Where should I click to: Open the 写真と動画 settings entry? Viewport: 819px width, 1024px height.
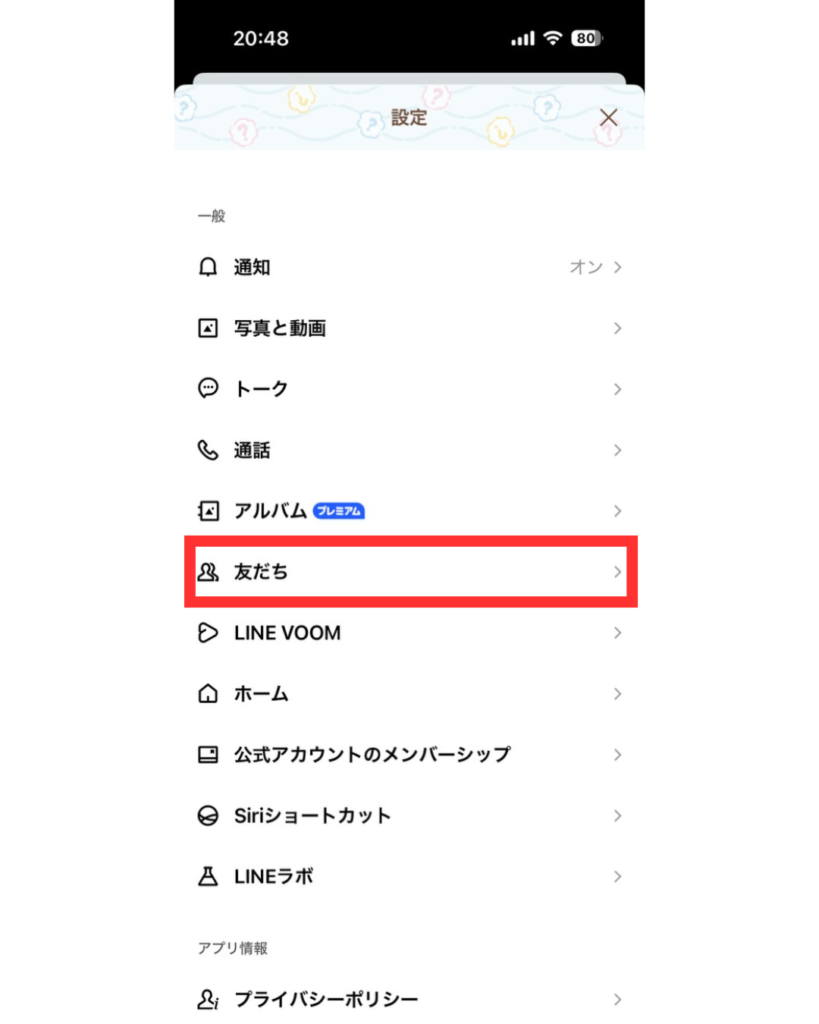click(x=410, y=328)
